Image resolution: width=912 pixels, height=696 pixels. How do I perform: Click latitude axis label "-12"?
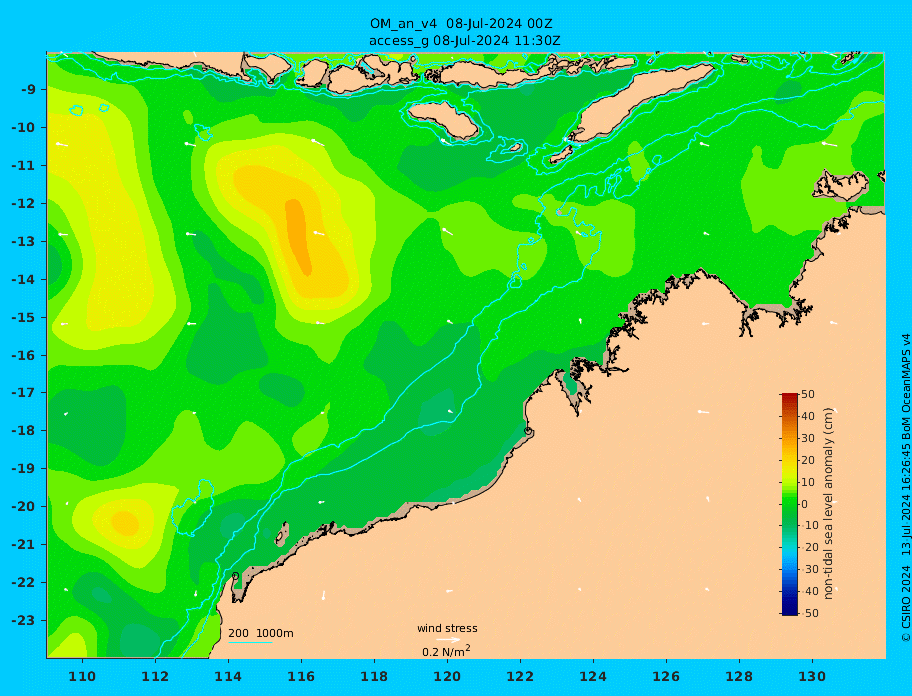tap(23, 204)
